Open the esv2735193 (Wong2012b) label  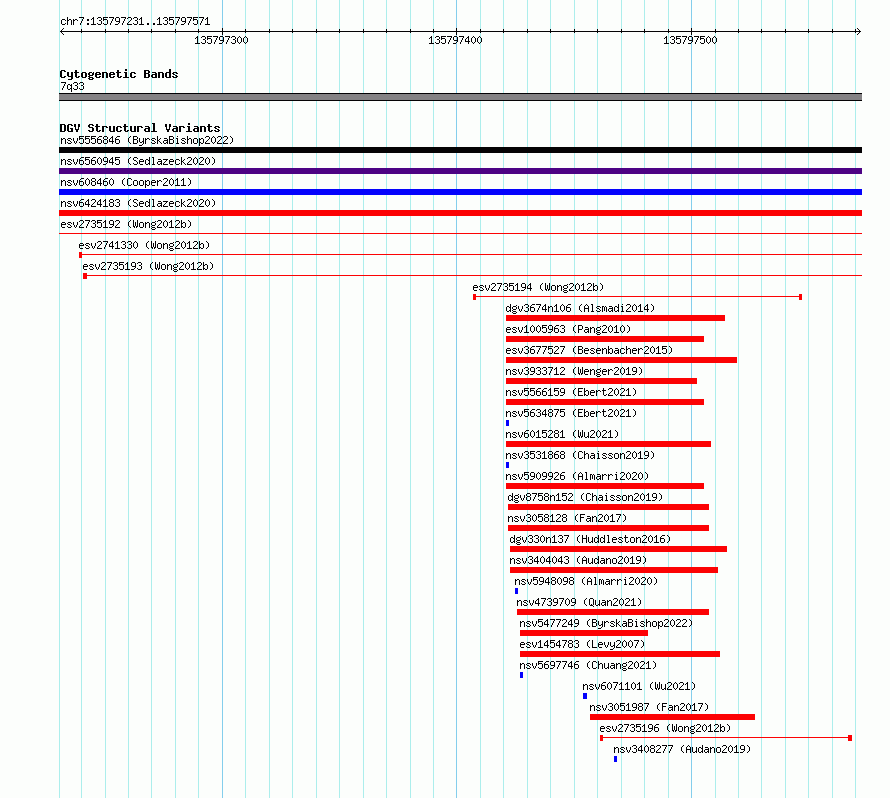pyautogui.click(x=148, y=266)
